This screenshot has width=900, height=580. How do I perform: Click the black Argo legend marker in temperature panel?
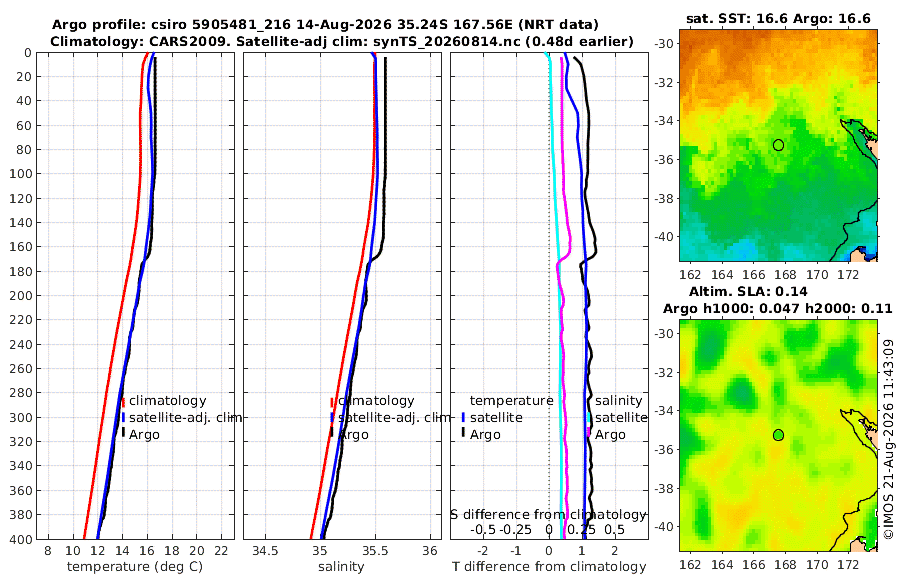123,432
